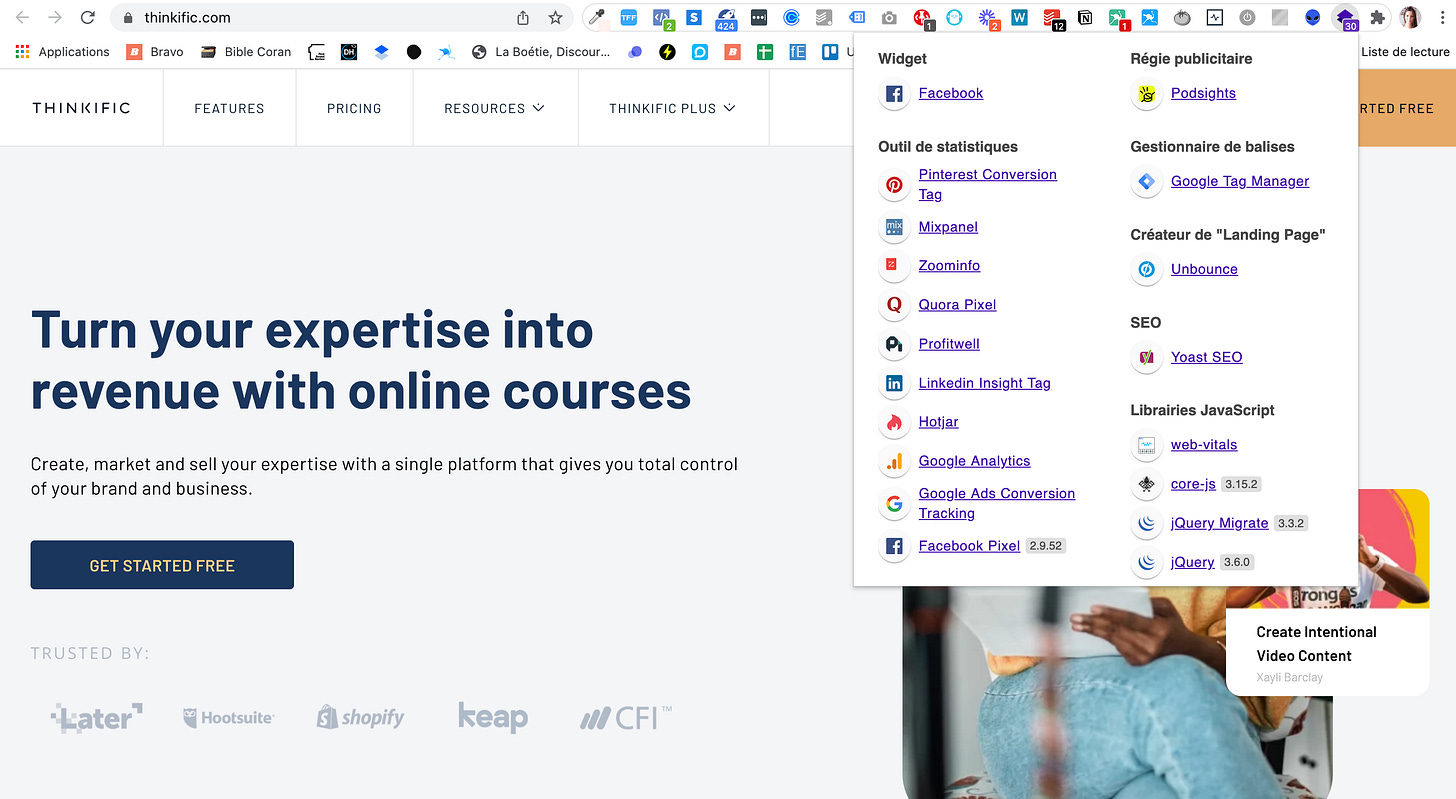Open the Chrome three-dot menu
The height and width of the screenshot is (799, 1456).
pyautogui.click(x=1443, y=17)
